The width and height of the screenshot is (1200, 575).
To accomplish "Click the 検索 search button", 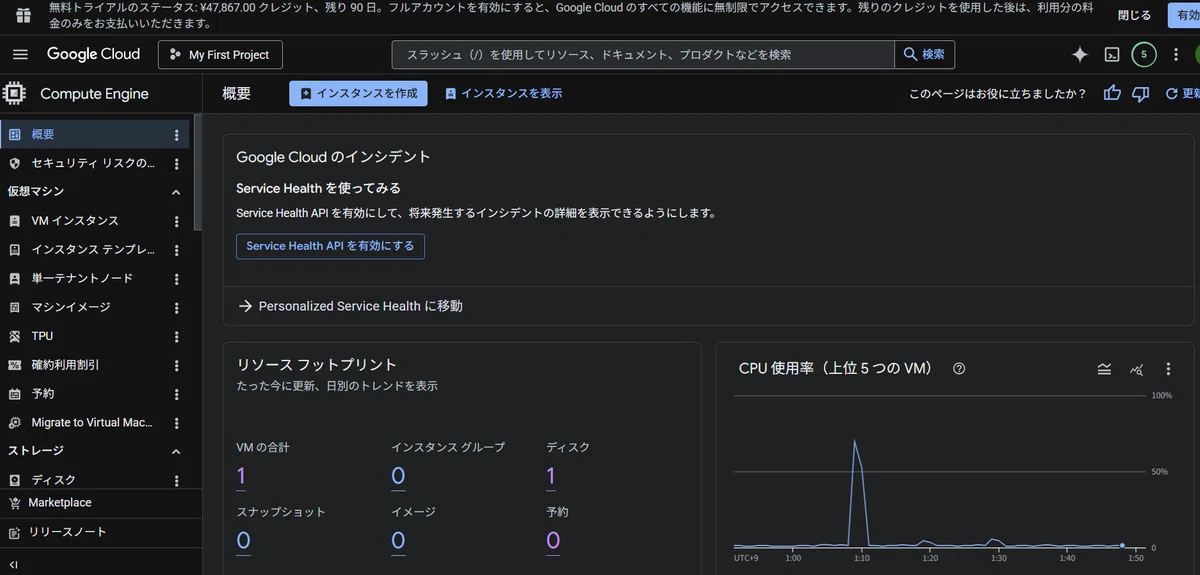I will (924, 54).
